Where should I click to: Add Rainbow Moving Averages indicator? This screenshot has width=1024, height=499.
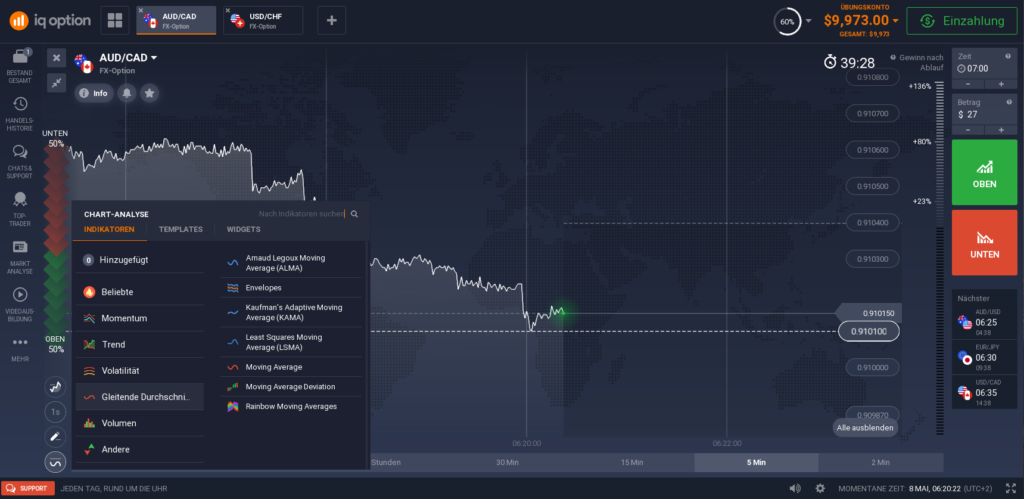pos(291,406)
